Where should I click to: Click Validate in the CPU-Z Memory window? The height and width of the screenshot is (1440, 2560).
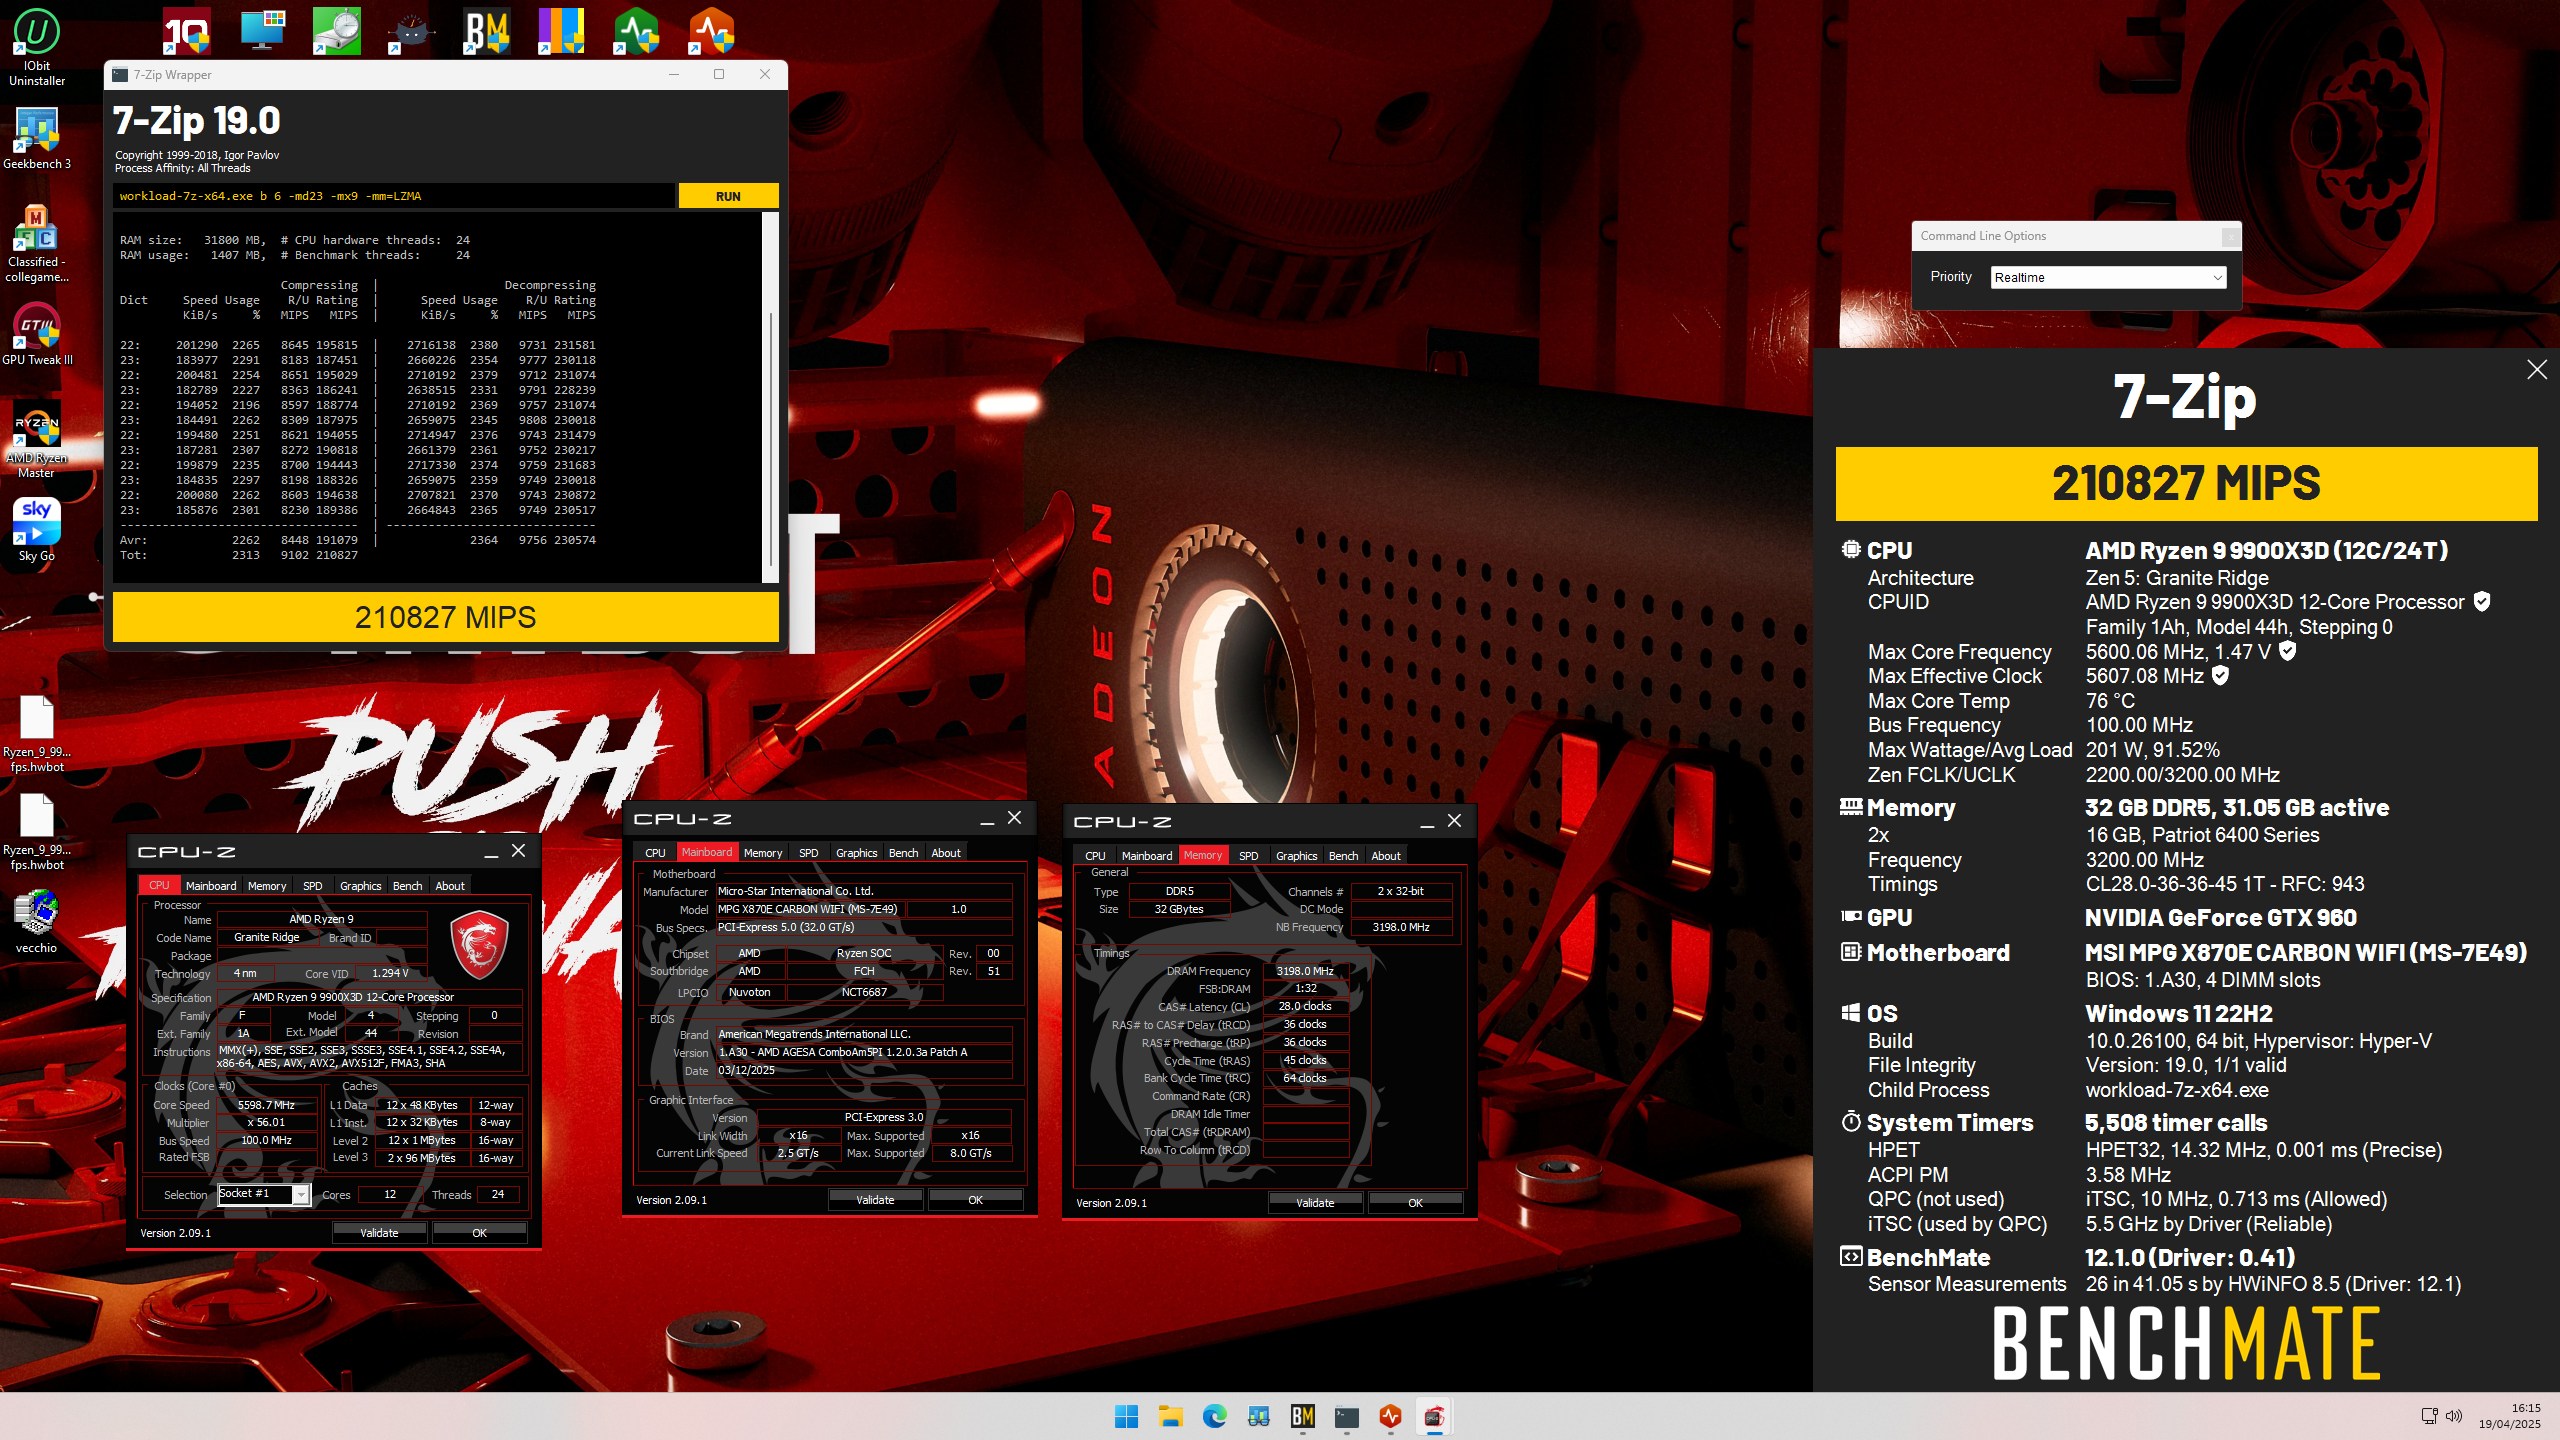(1315, 1203)
